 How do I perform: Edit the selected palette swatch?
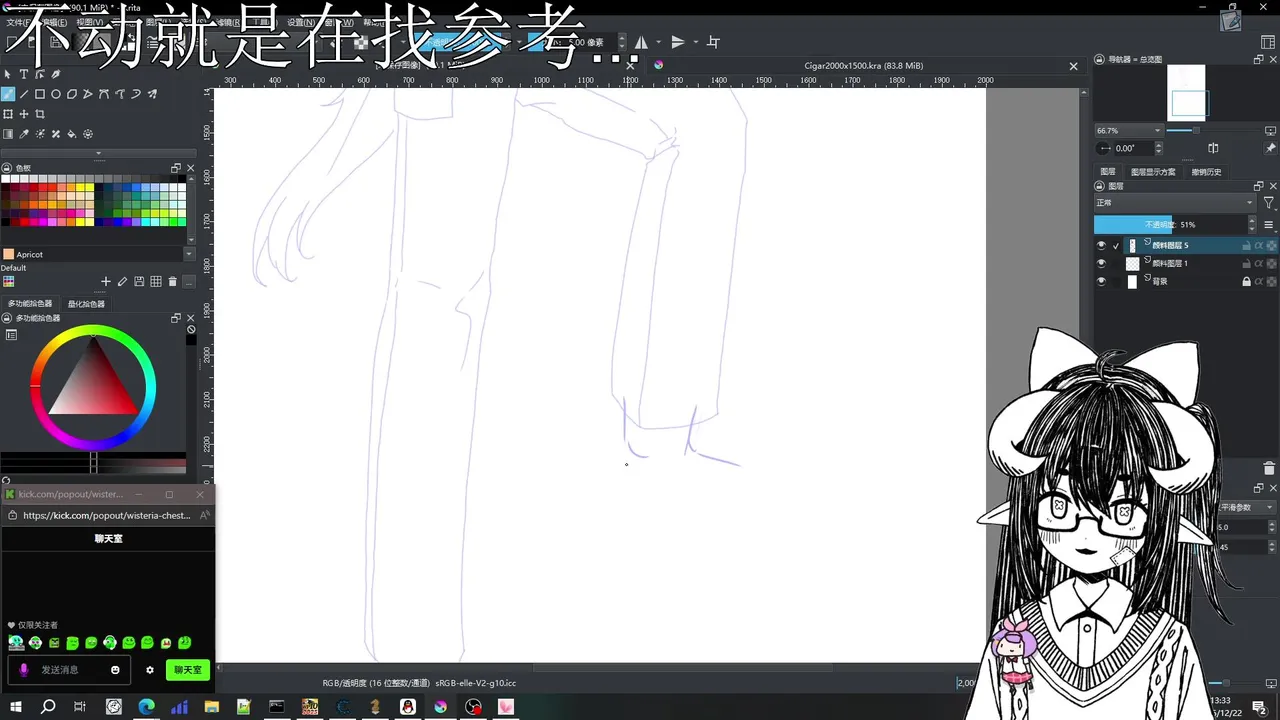(x=122, y=282)
